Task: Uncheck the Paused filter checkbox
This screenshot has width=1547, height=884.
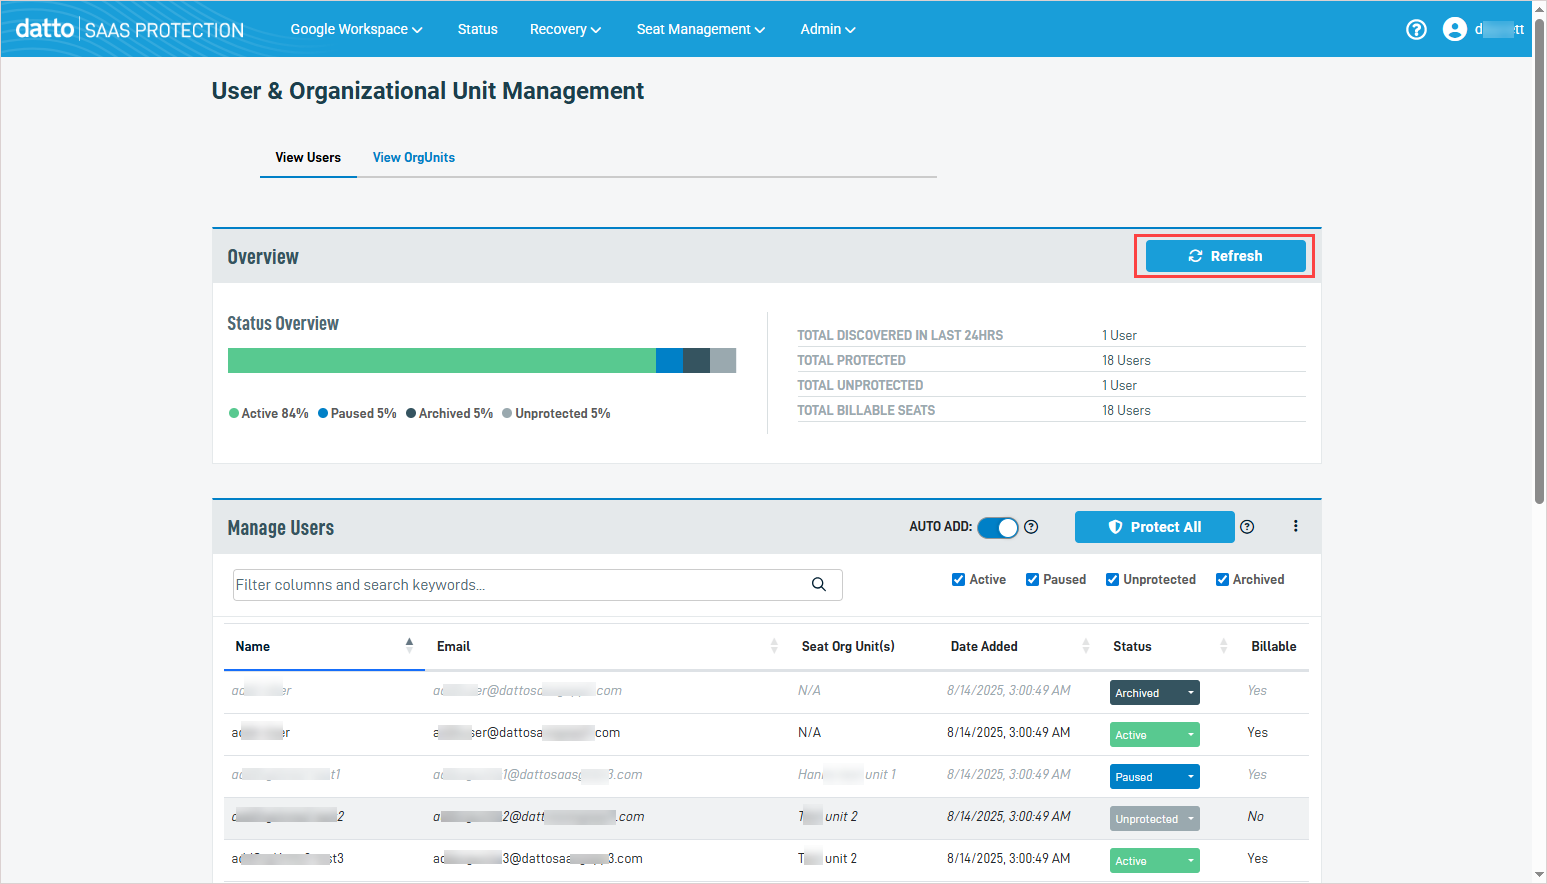Action: click(1032, 579)
